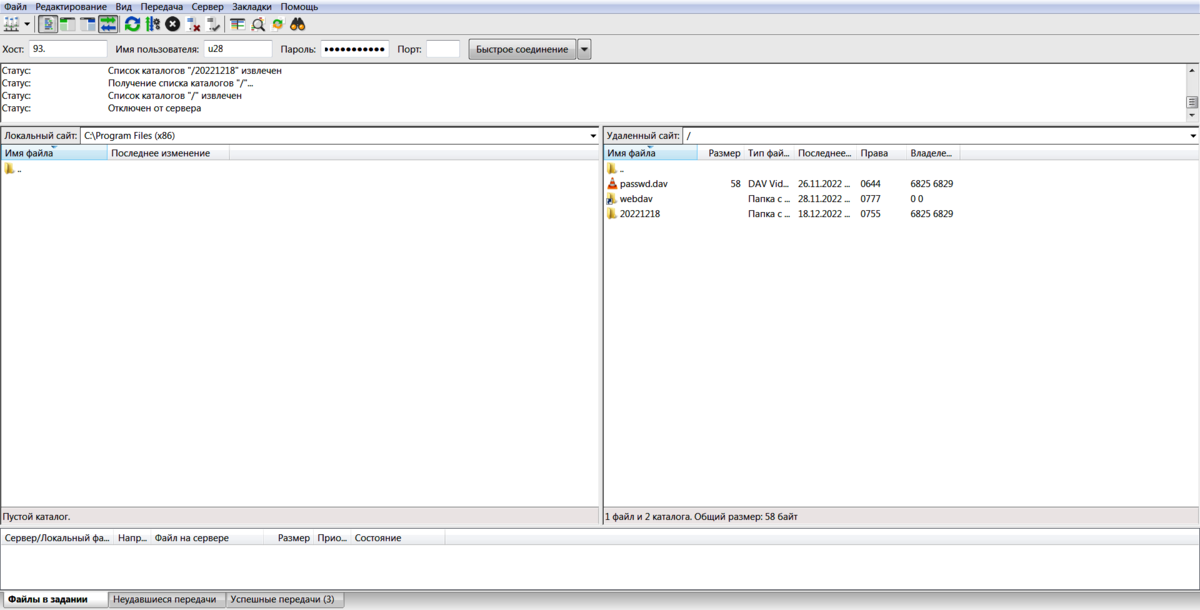The width and height of the screenshot is (1200, 610).
Task: Click the remote status bar summary text
Action: pyautogui.click(x=701, y=517)
